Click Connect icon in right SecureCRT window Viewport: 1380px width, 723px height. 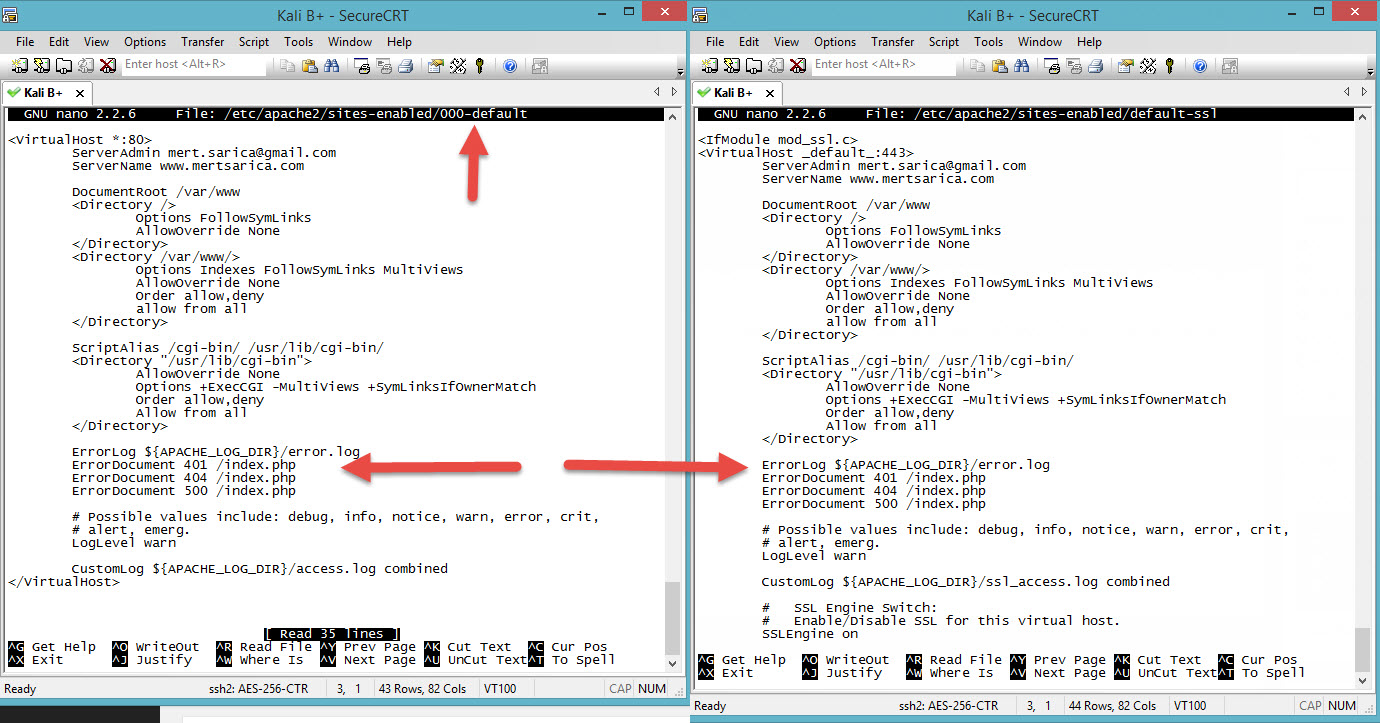click(709, 65)
